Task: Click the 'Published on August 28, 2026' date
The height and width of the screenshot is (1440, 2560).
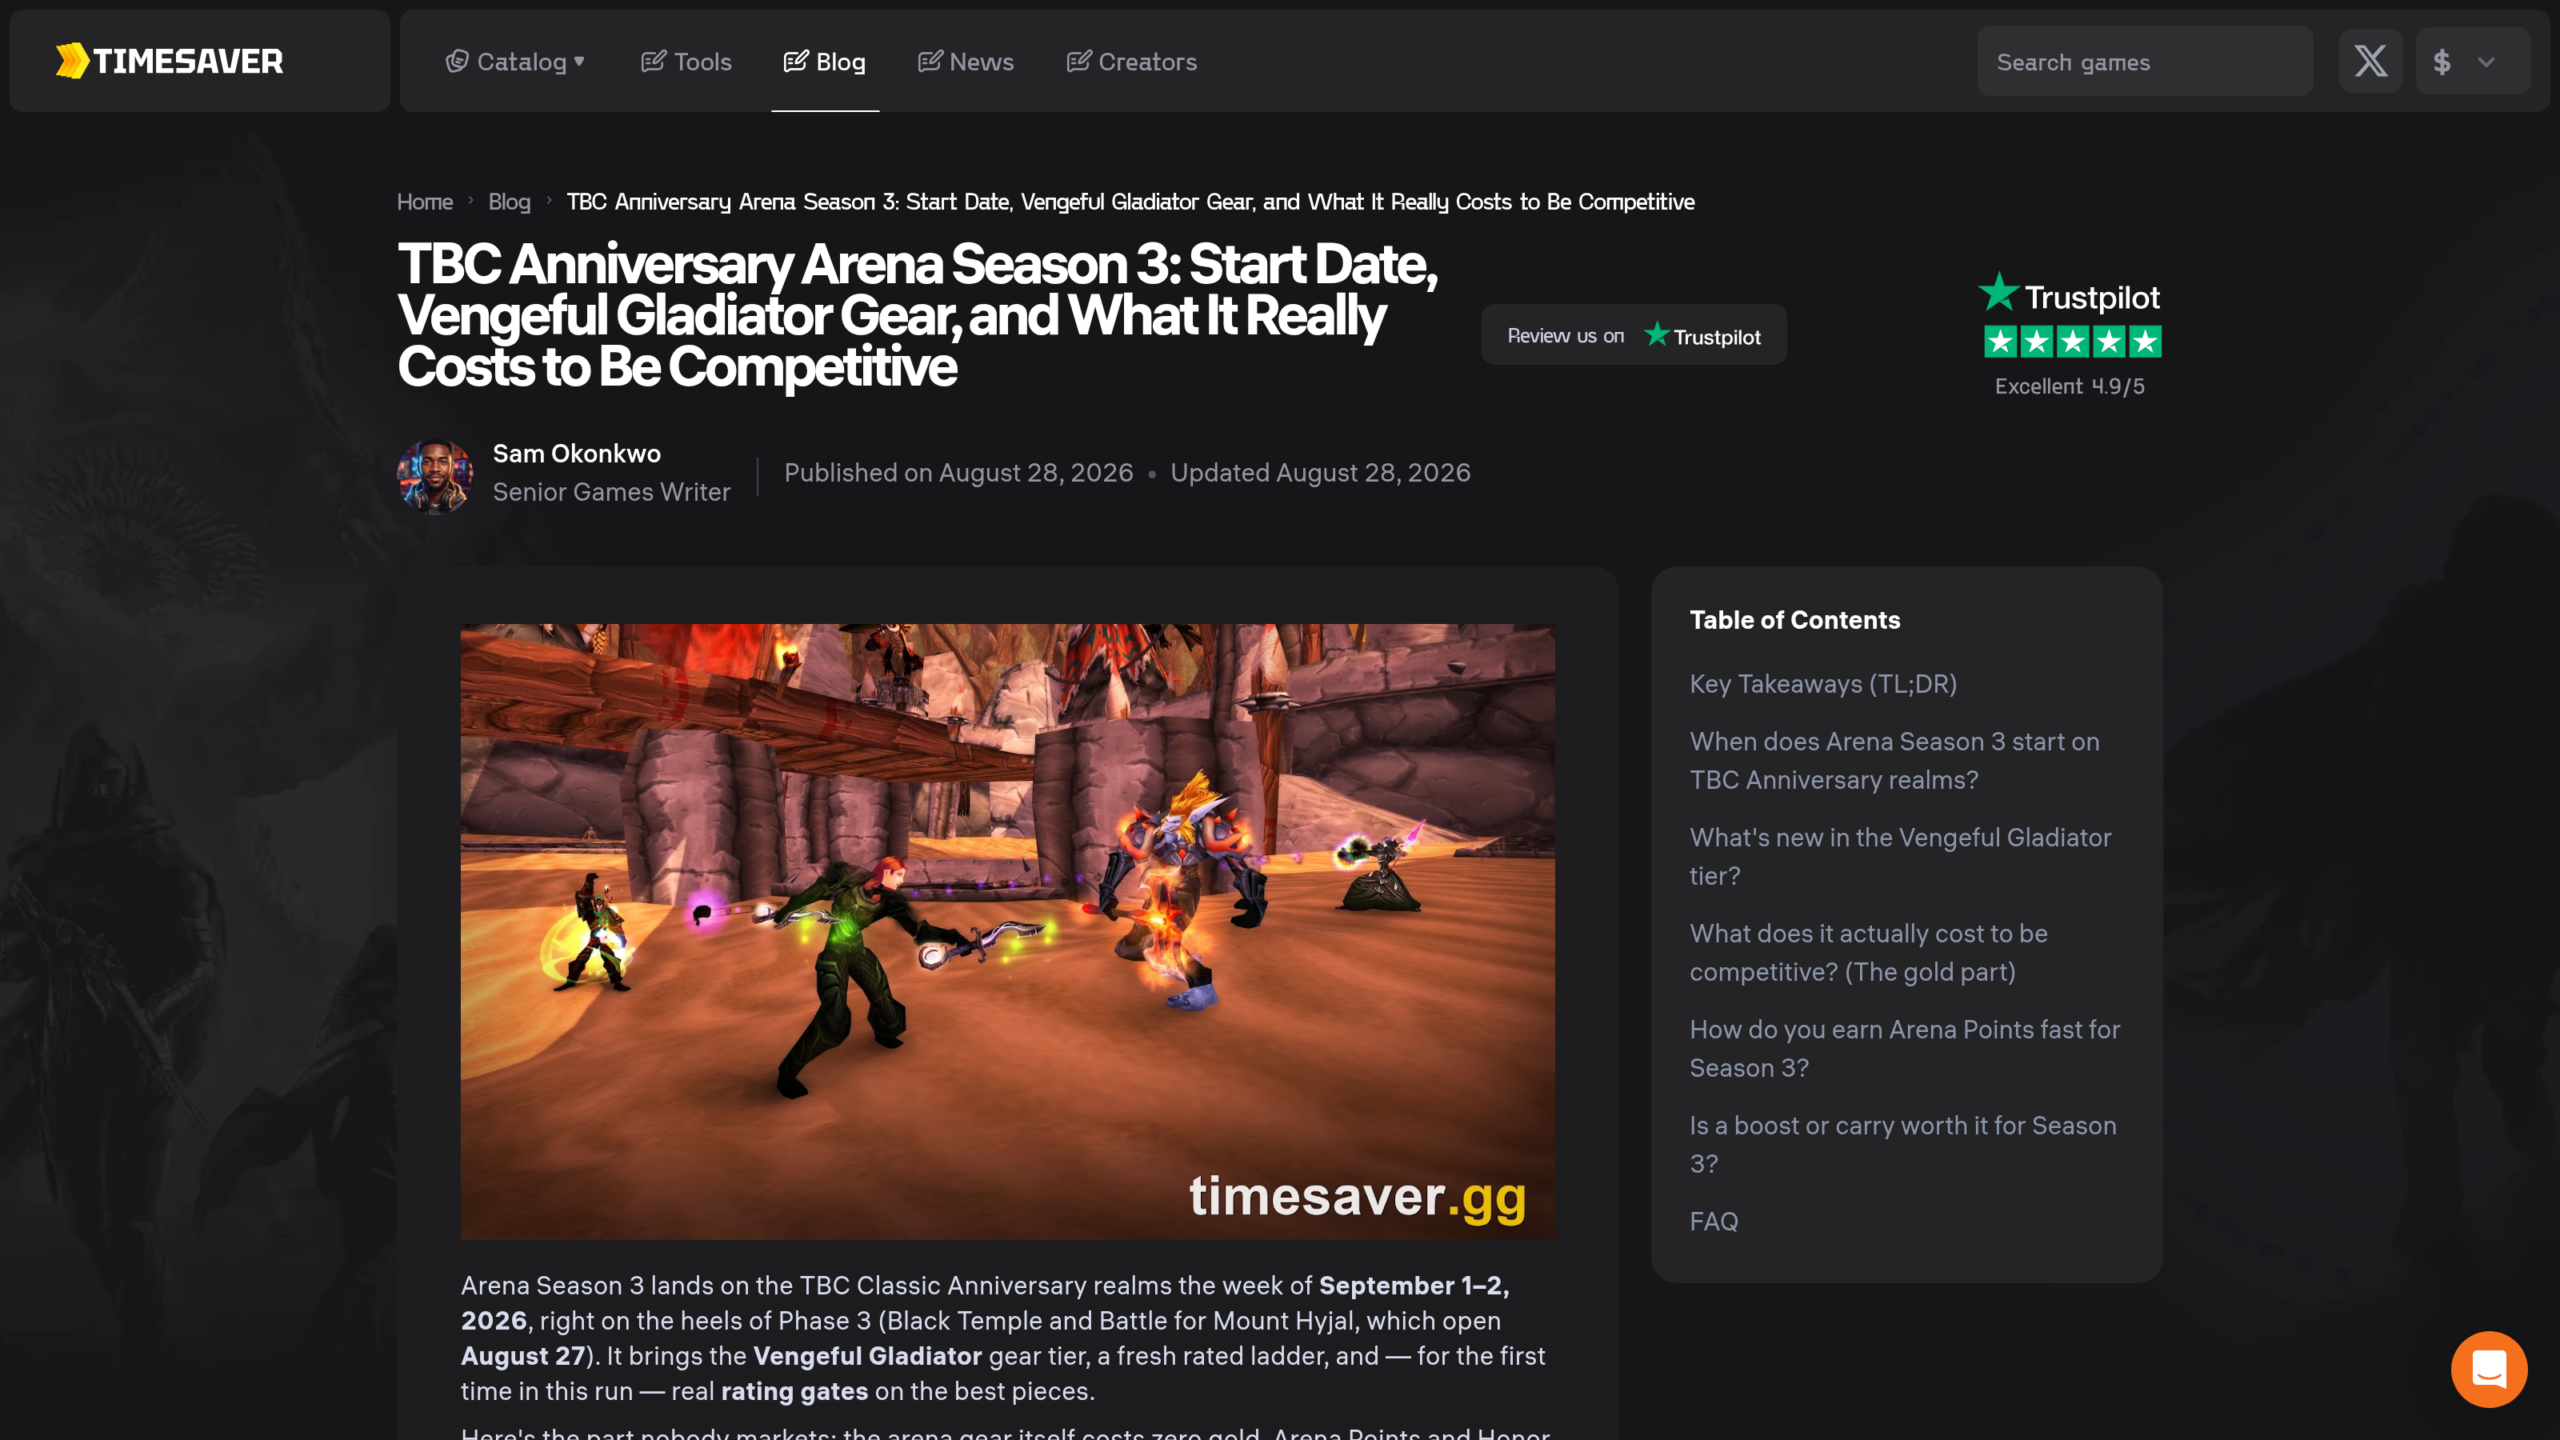Action: point(959,473)
